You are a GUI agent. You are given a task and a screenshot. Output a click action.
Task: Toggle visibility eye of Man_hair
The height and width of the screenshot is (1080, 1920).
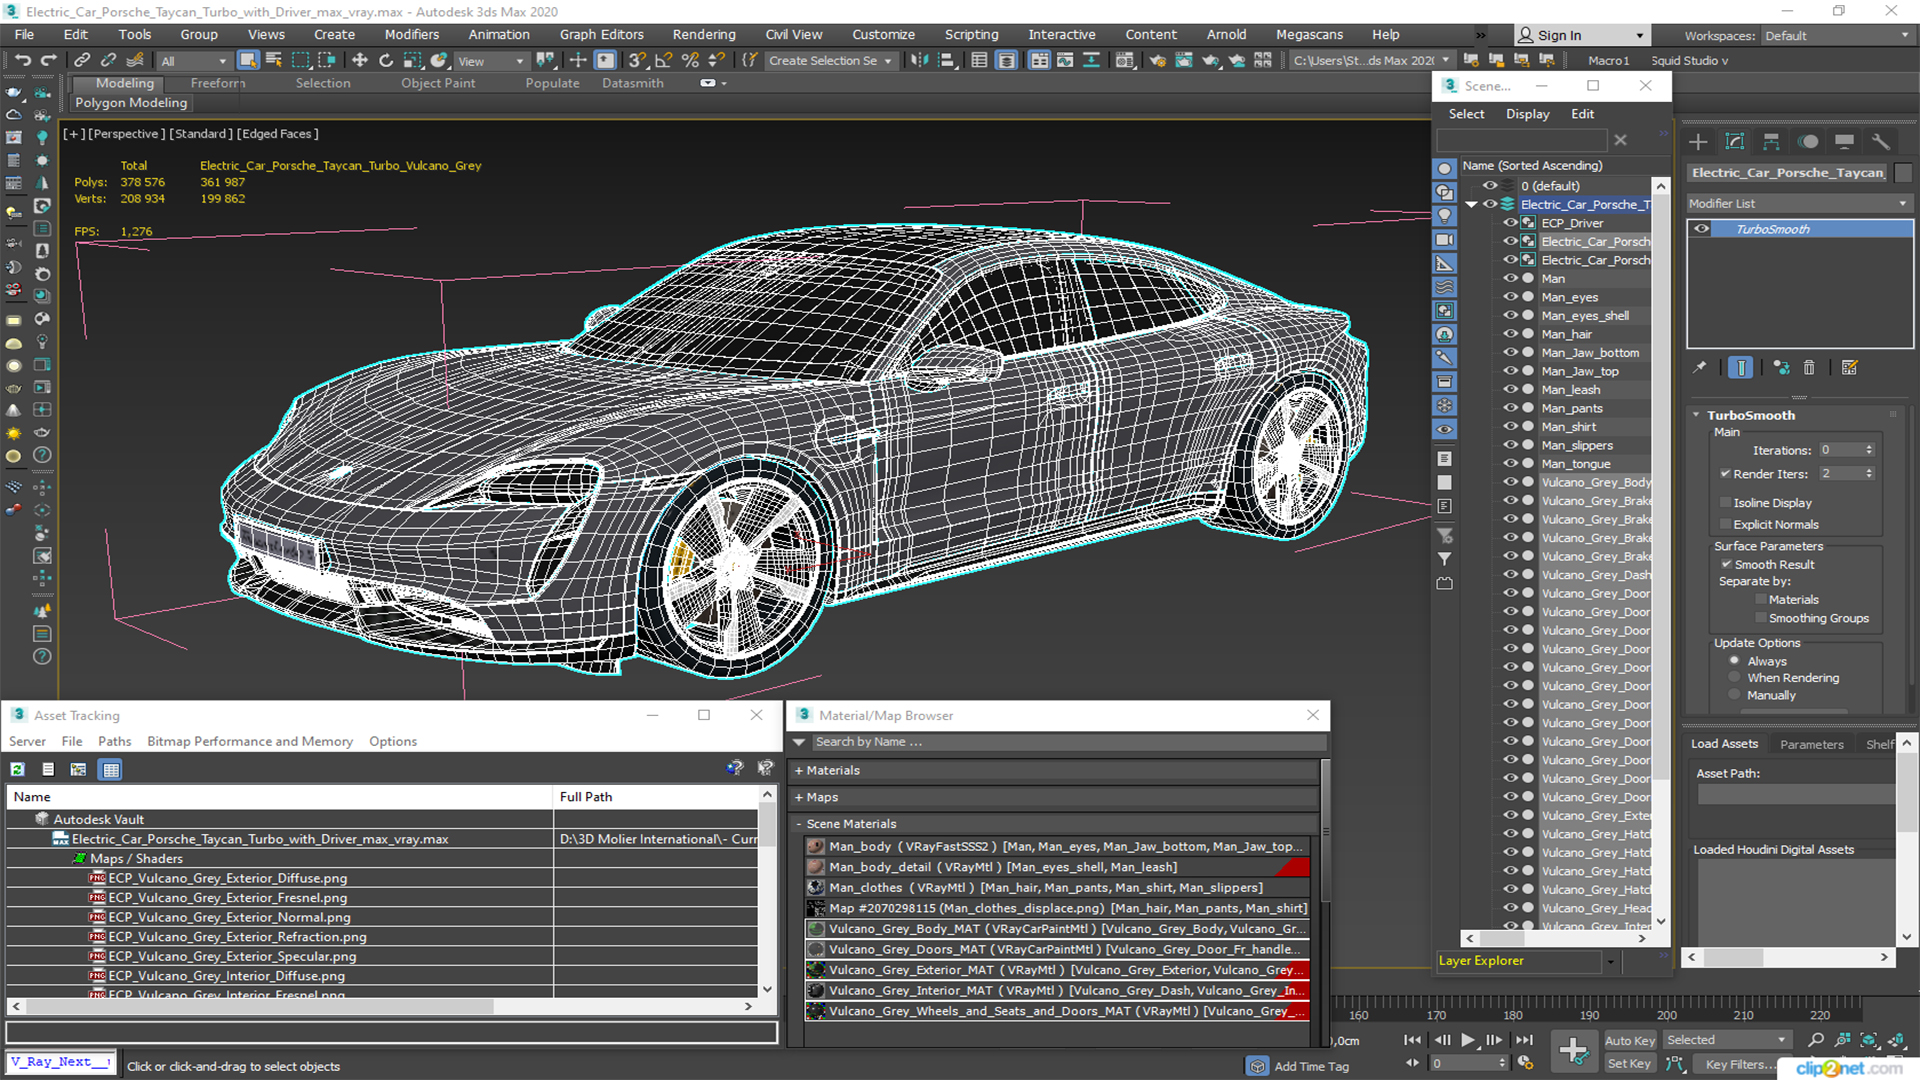click(1510, 334)
